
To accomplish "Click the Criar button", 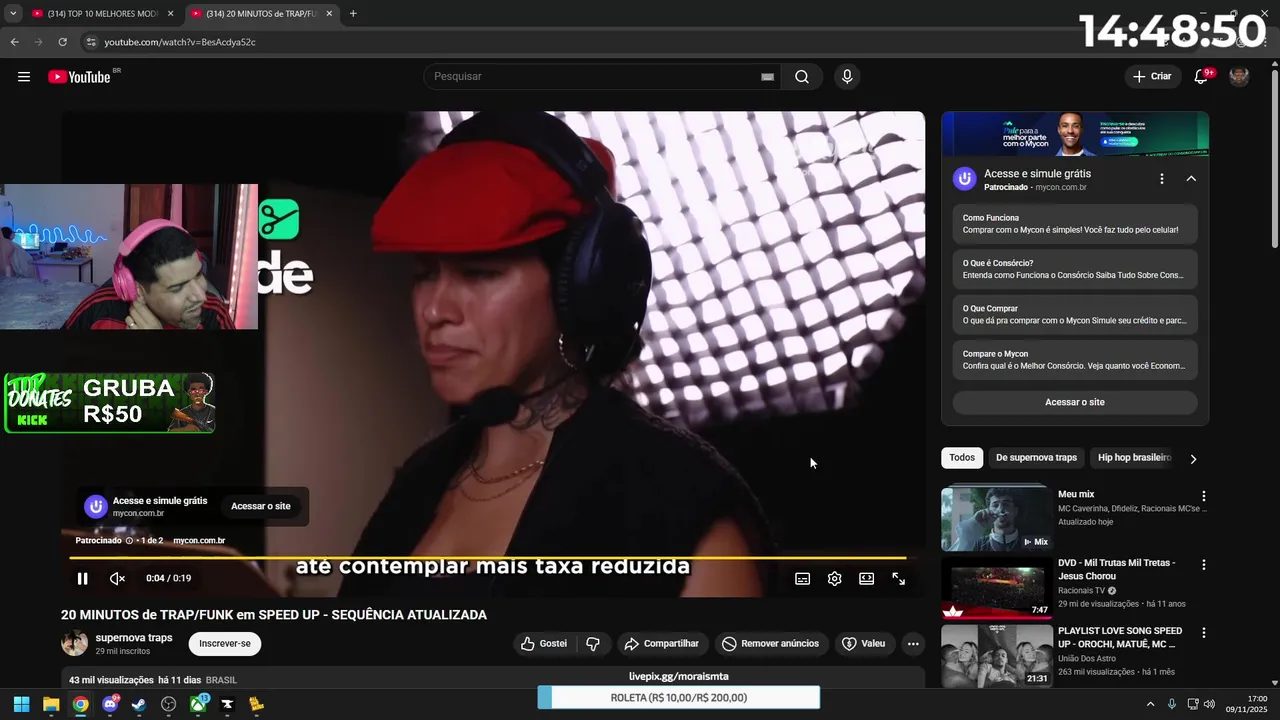I will (1151, 77).
